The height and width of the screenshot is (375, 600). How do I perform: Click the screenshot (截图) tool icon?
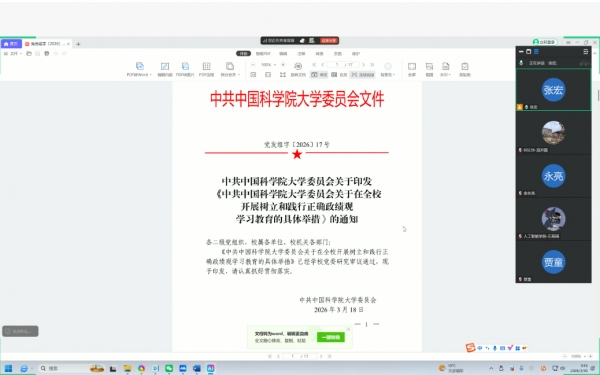429,66
